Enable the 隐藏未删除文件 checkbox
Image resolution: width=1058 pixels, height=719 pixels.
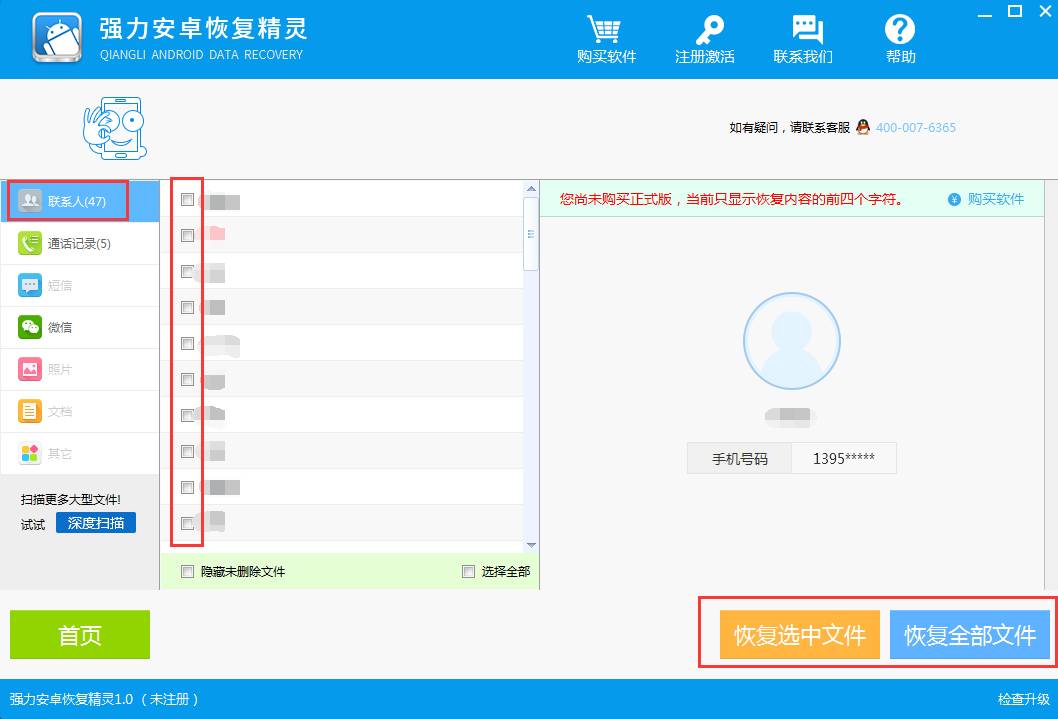186,571
